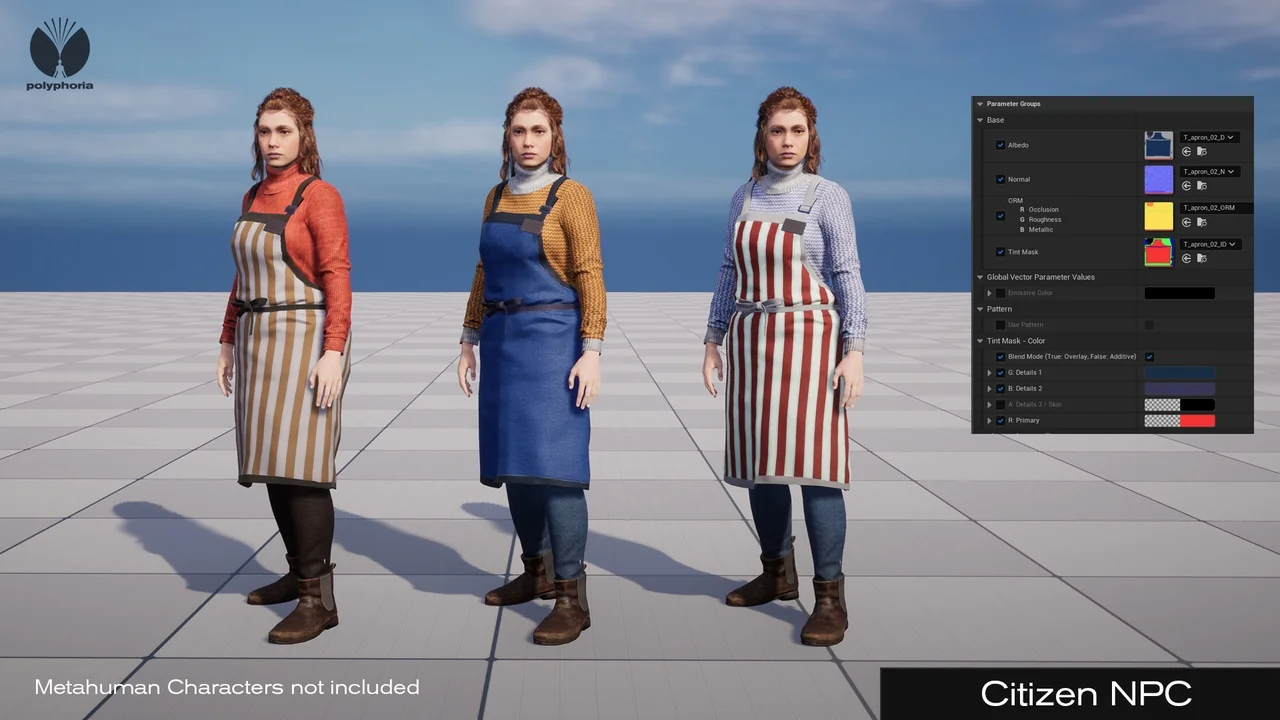
Task: Collapse the Tint Mask - Color section
Action: click(x=980, y=341)
